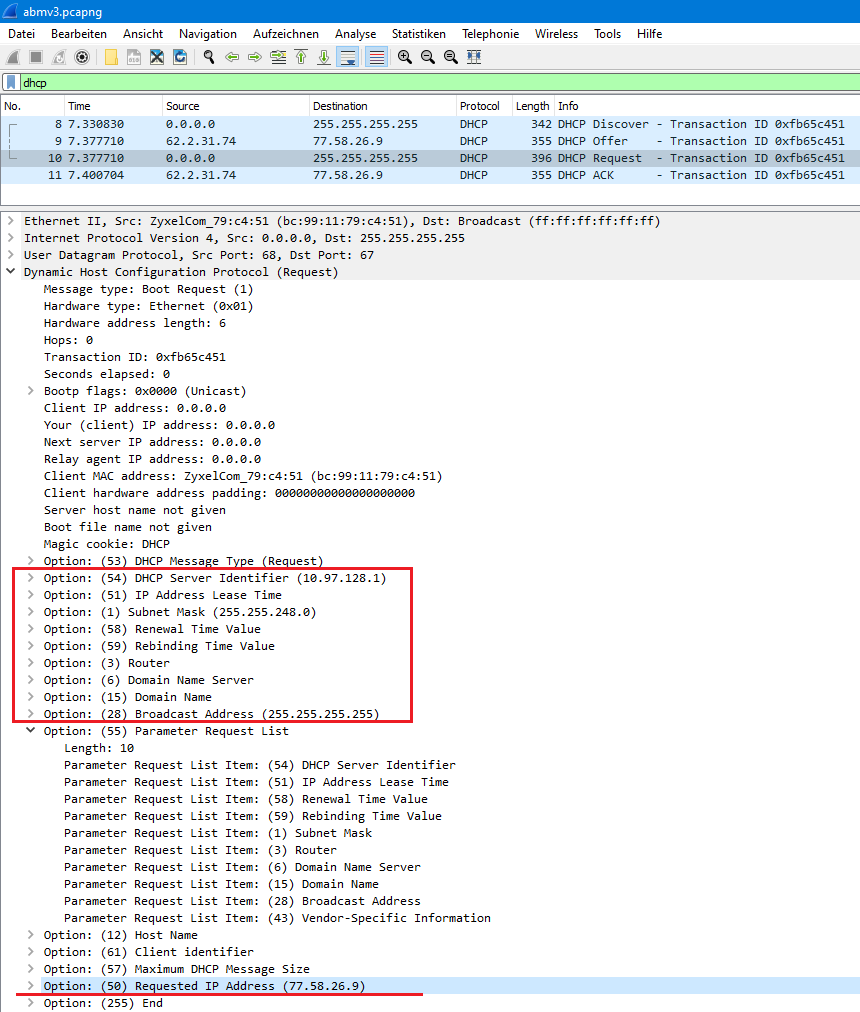Viewport: 860px width, 1012px height.
Task: Select the DHCP Discover packet 8
Action: (x=400, y=124)
